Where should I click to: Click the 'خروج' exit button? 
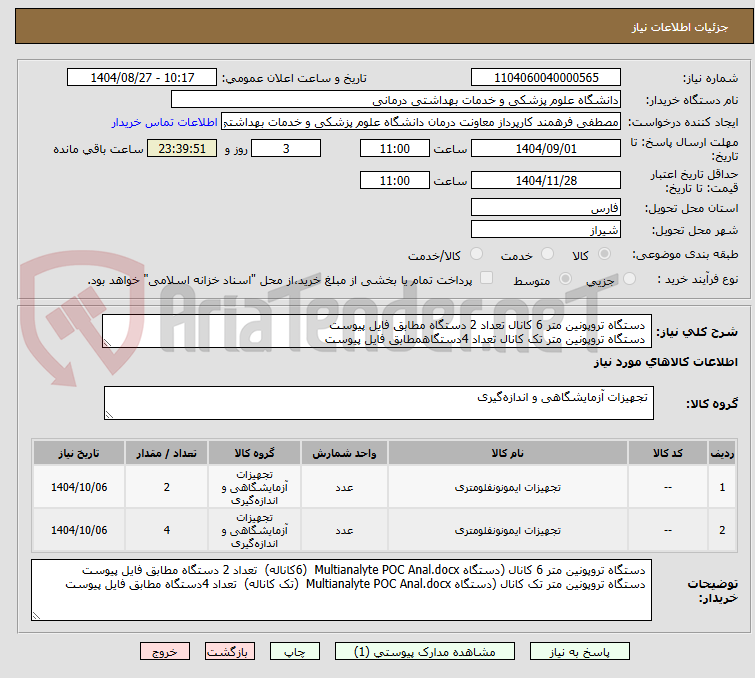tap(165, 651)
